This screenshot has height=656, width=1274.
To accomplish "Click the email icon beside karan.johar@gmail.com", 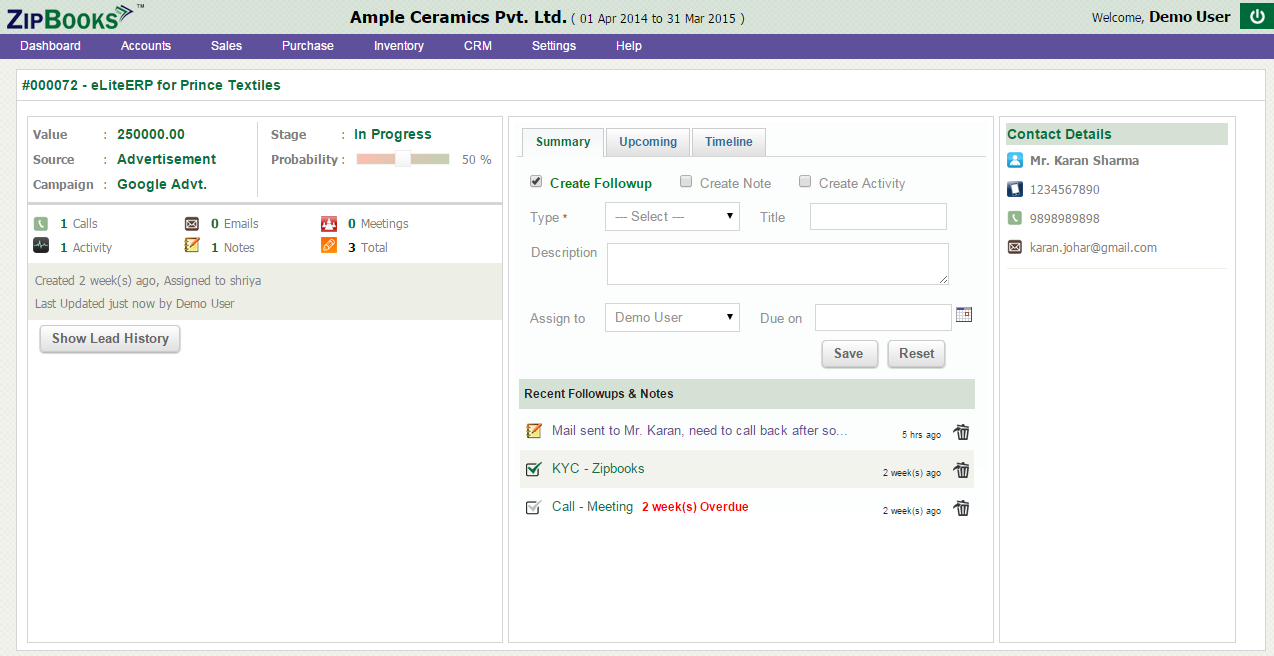I will [x=1015, y=247].
